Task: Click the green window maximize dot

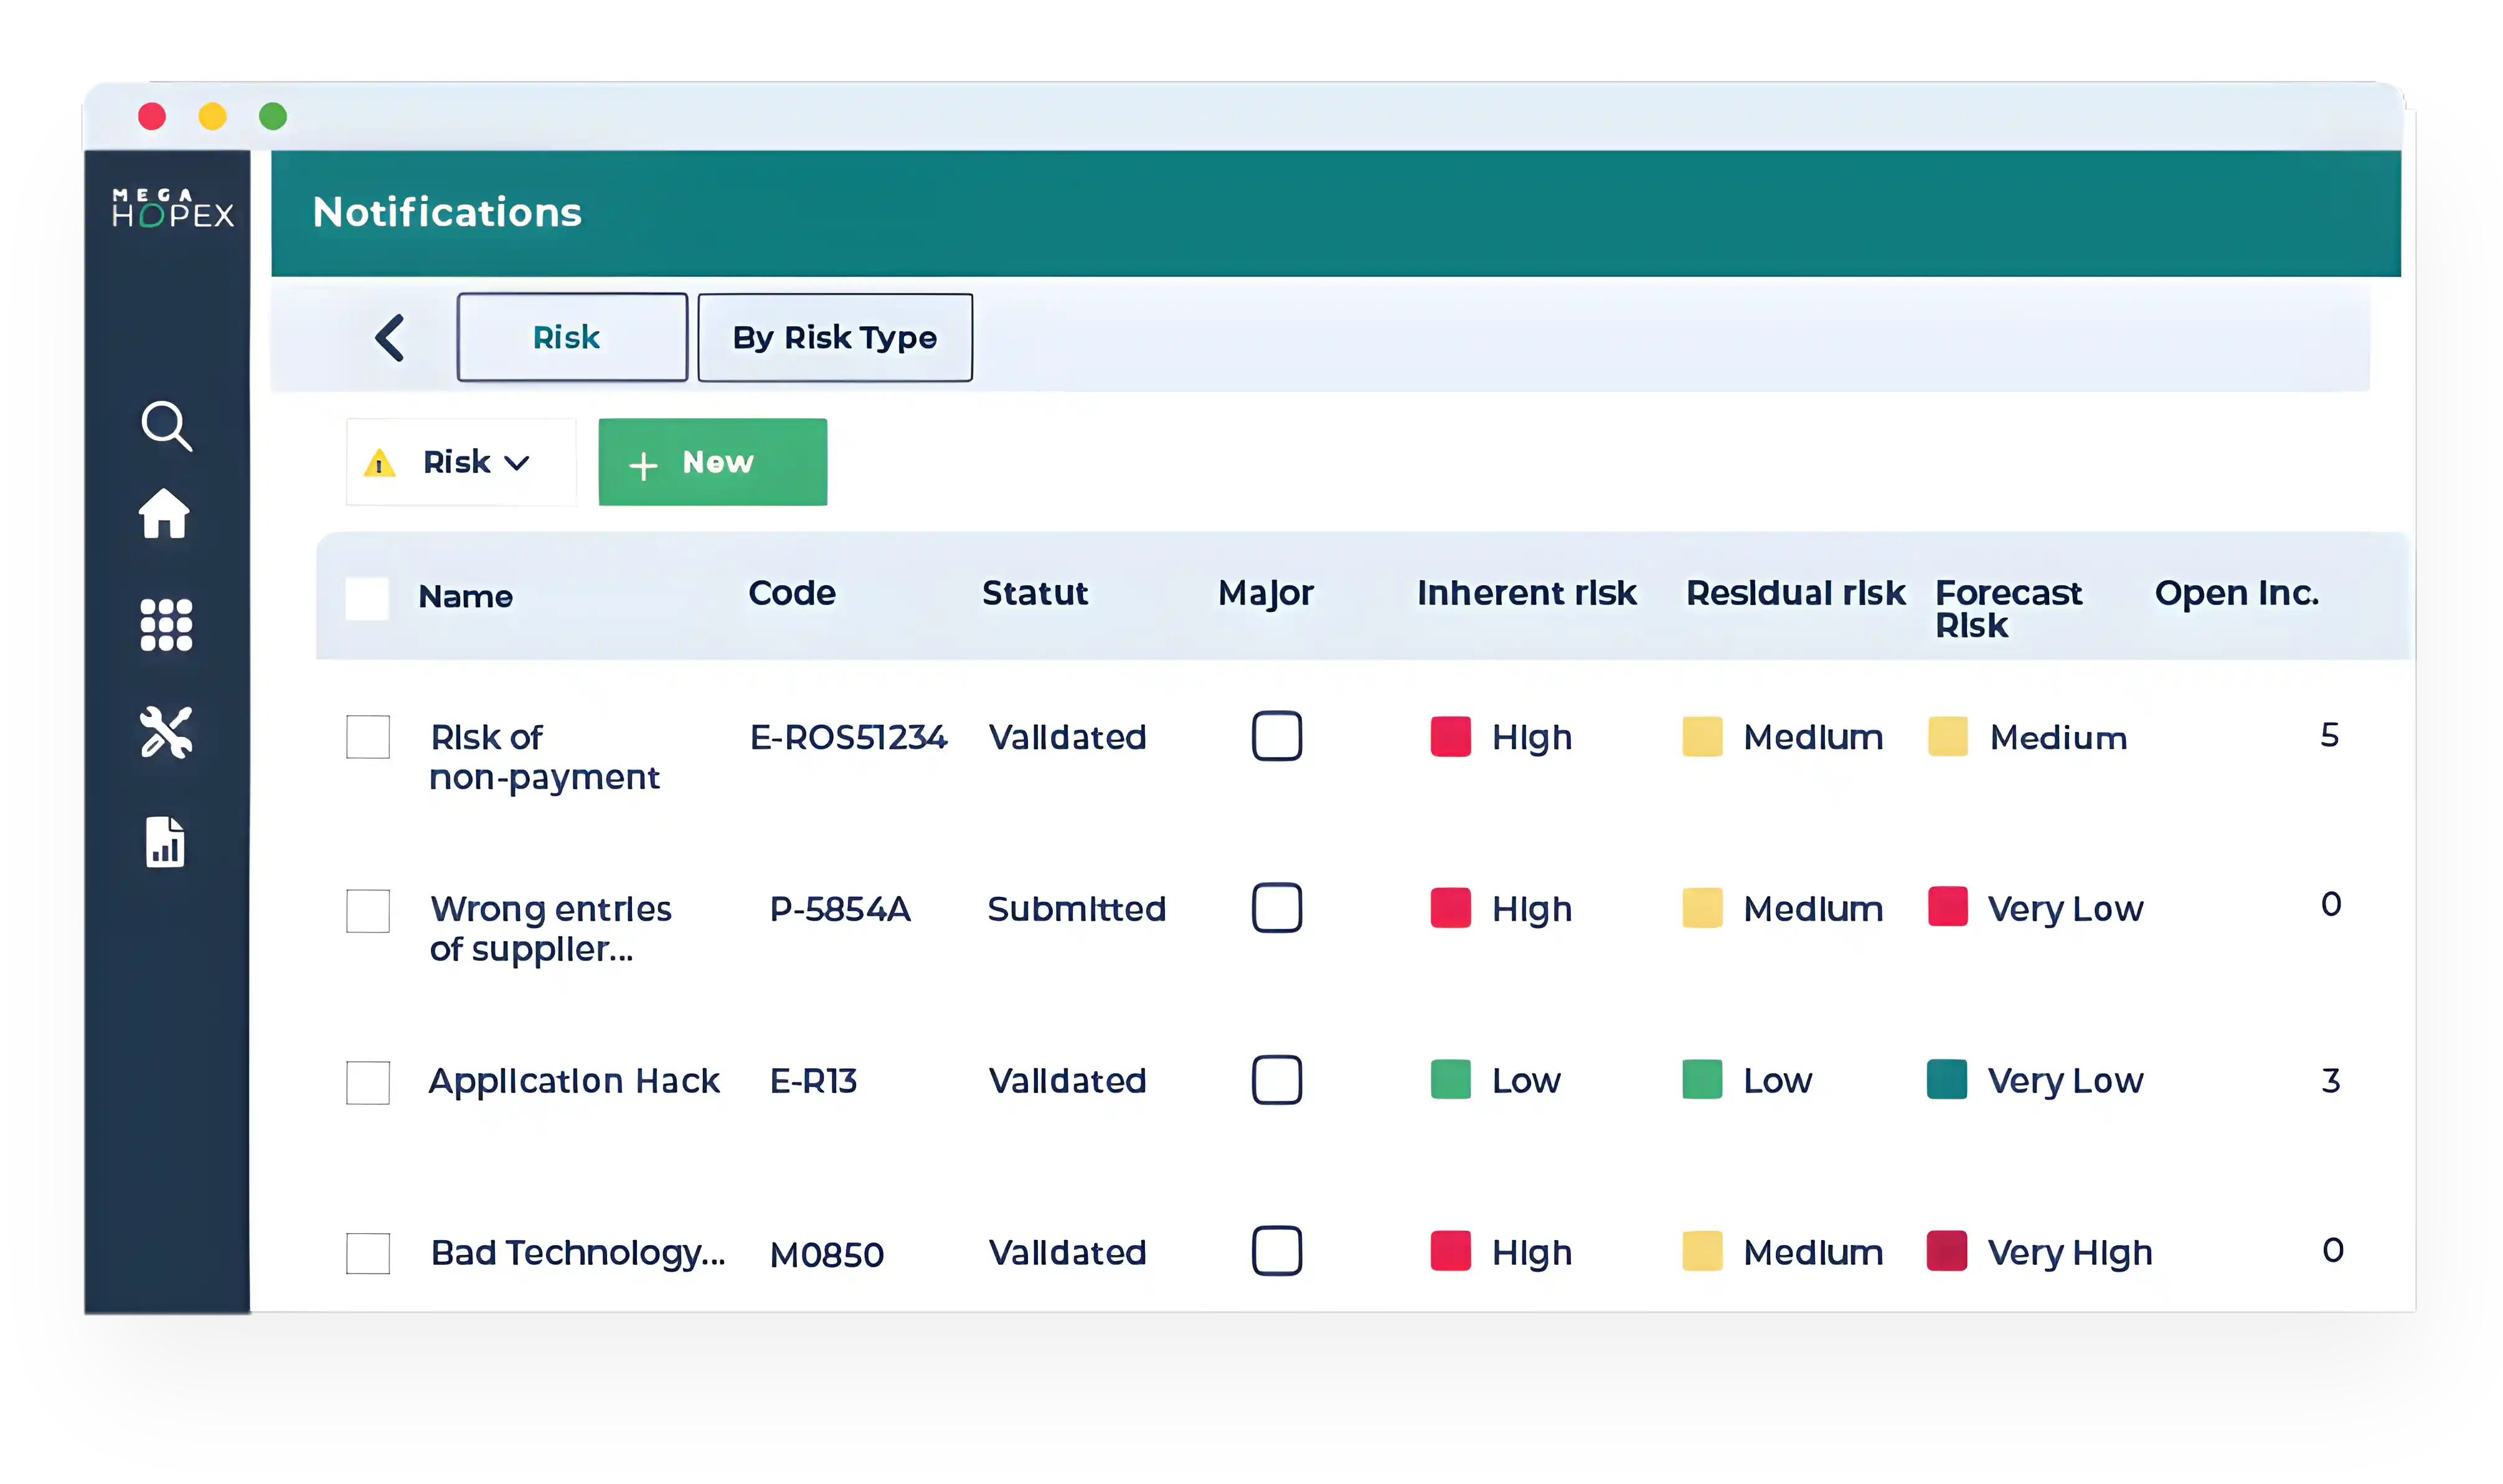Action: (273, 117)
